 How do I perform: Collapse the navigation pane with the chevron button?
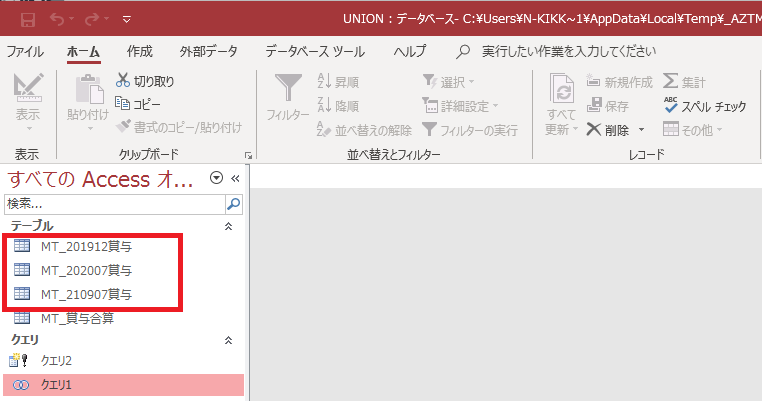point(236,178)
